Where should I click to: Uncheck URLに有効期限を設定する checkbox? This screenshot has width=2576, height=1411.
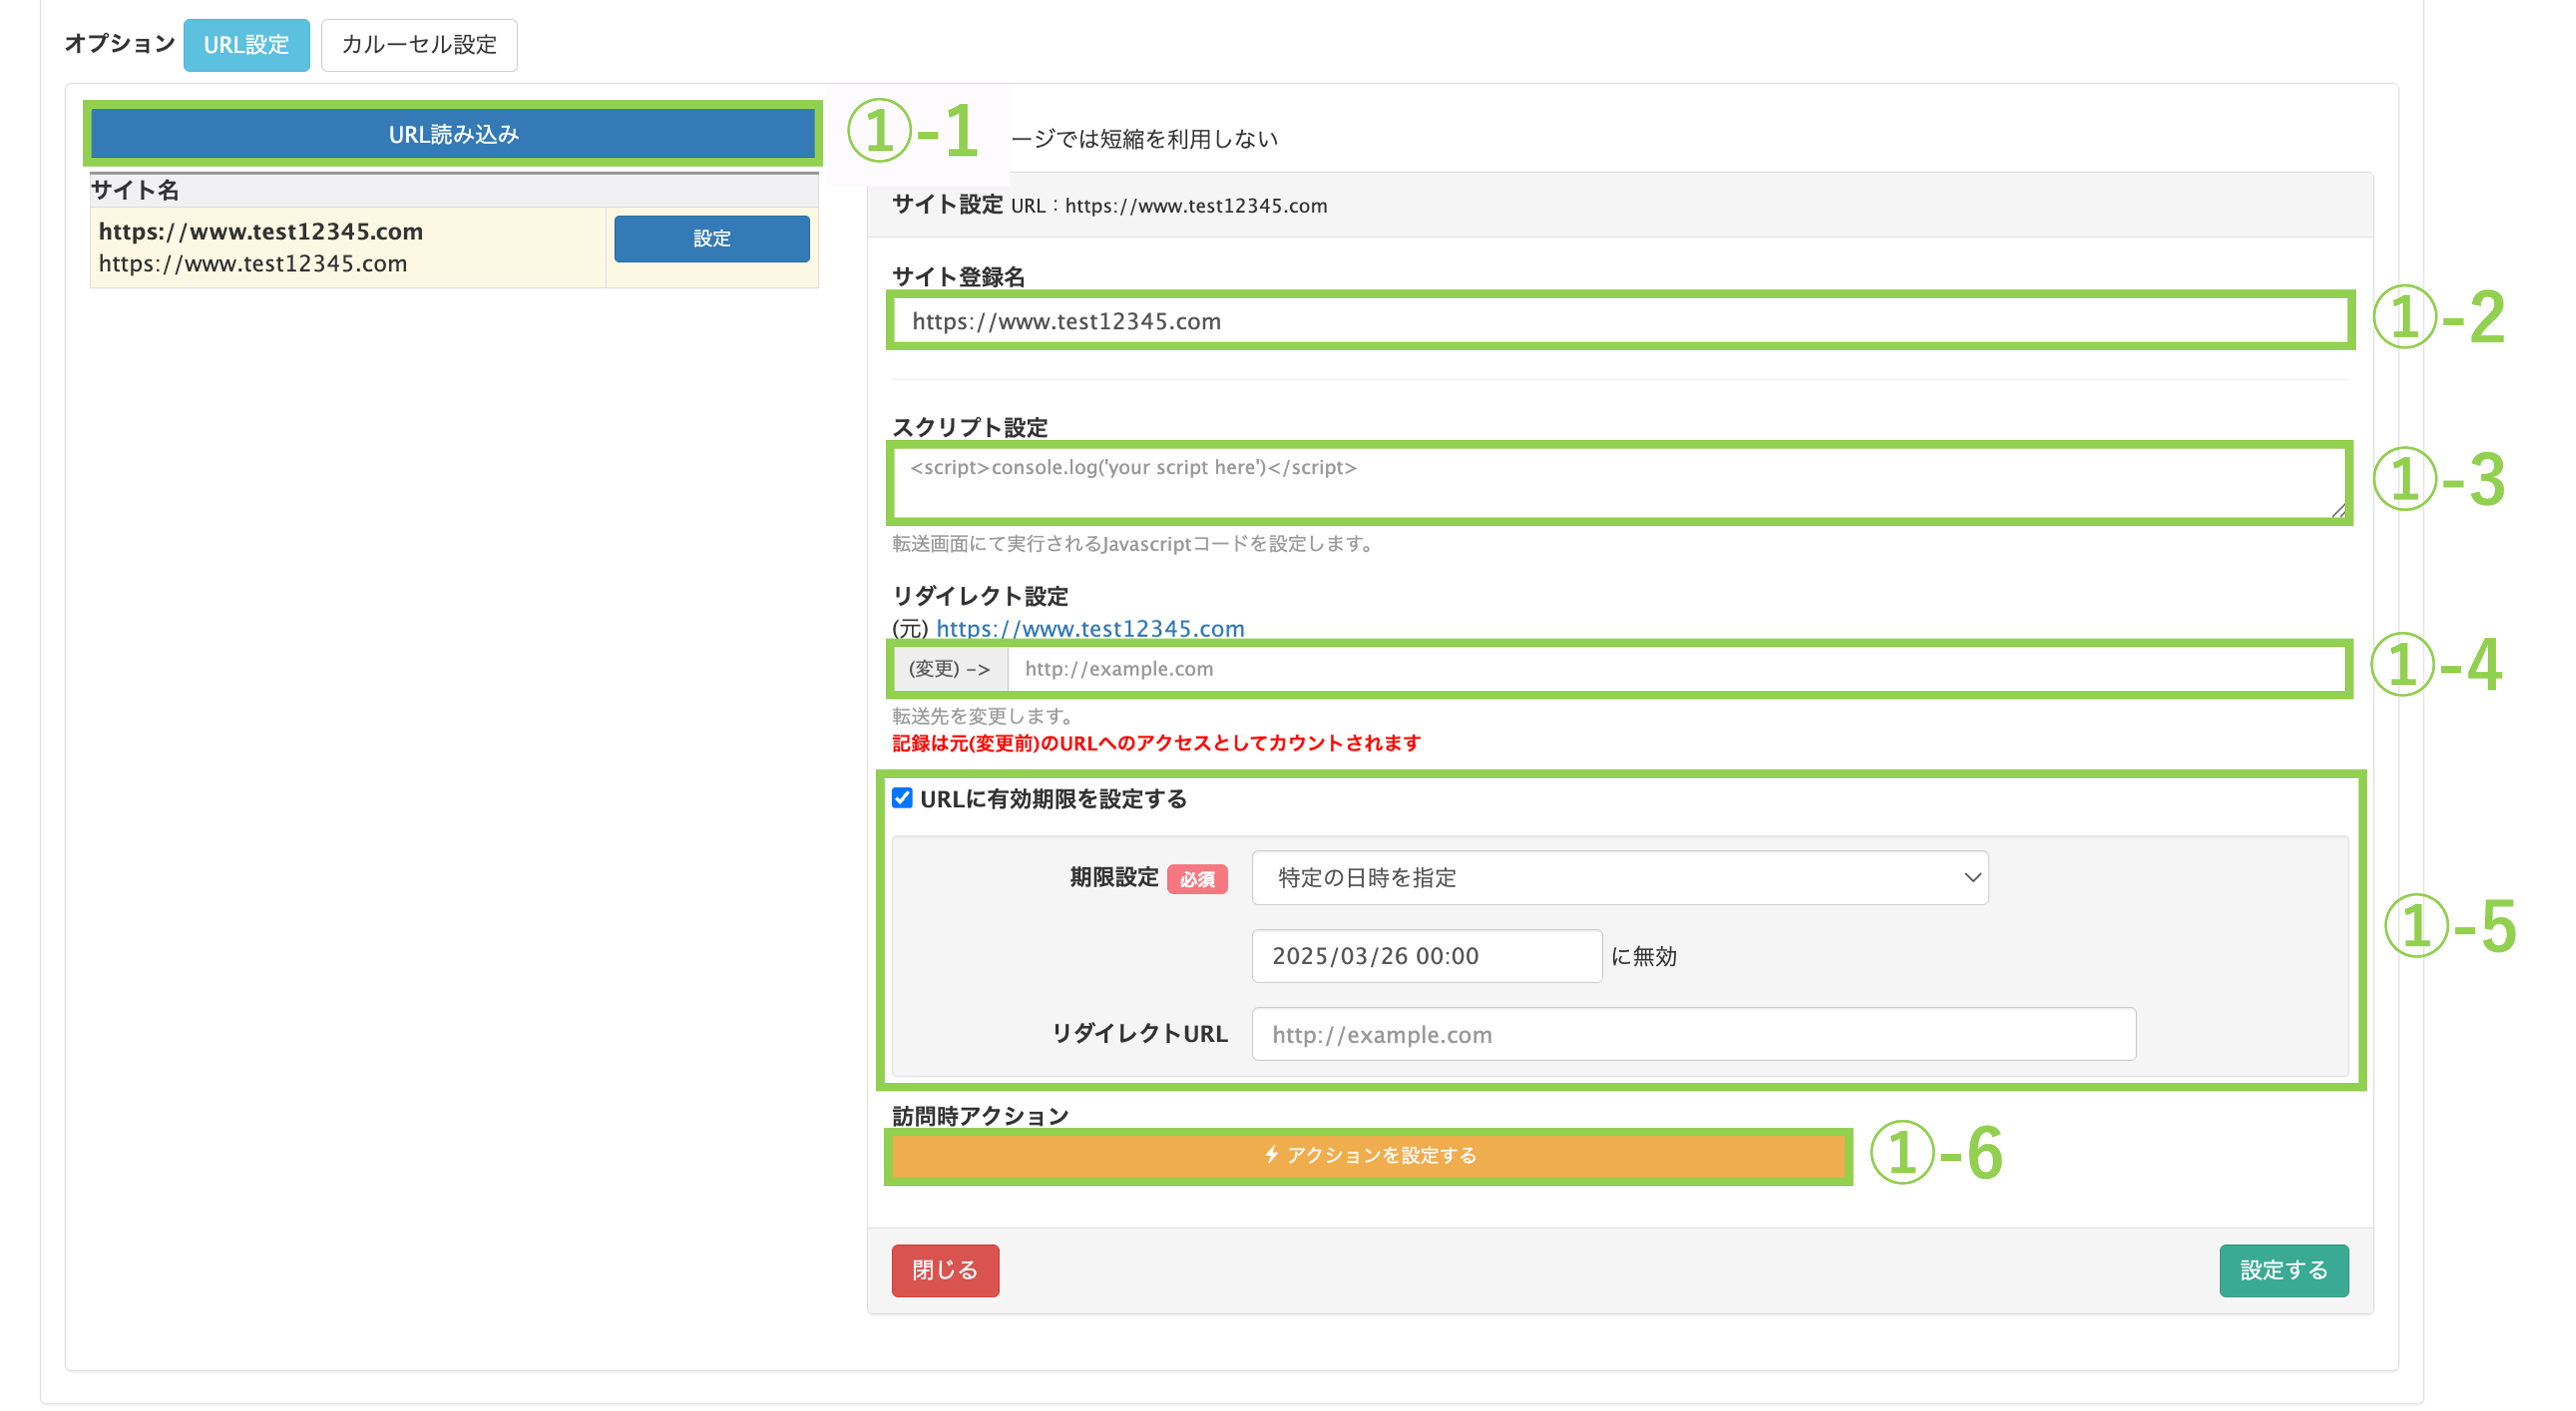click(x=902, y=798)
